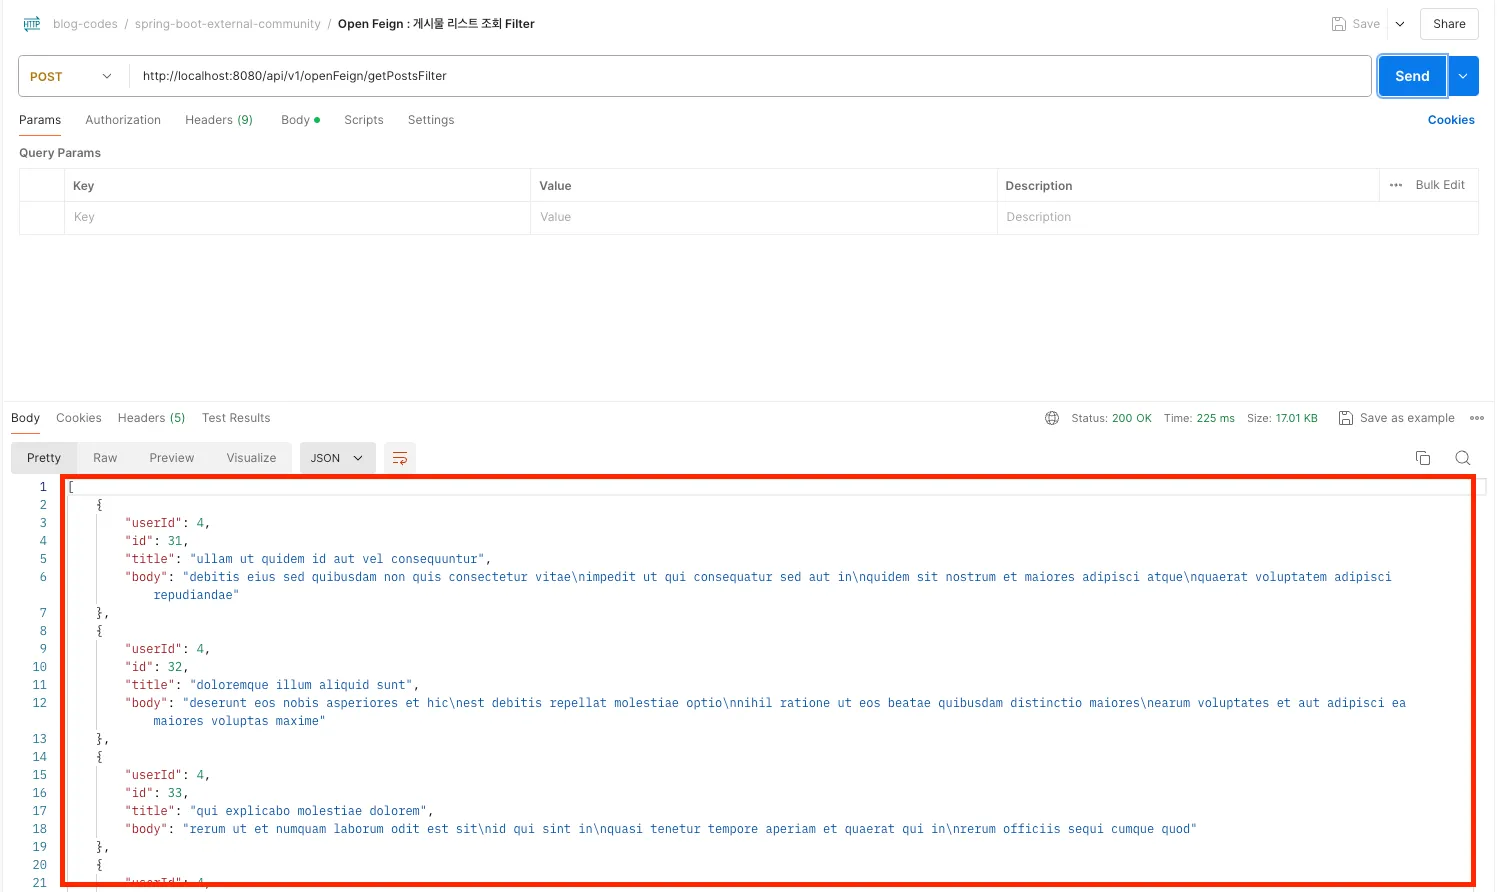The image size is (1497, 892).
Task: Click the blue Send button
Action: [1412, 76]
